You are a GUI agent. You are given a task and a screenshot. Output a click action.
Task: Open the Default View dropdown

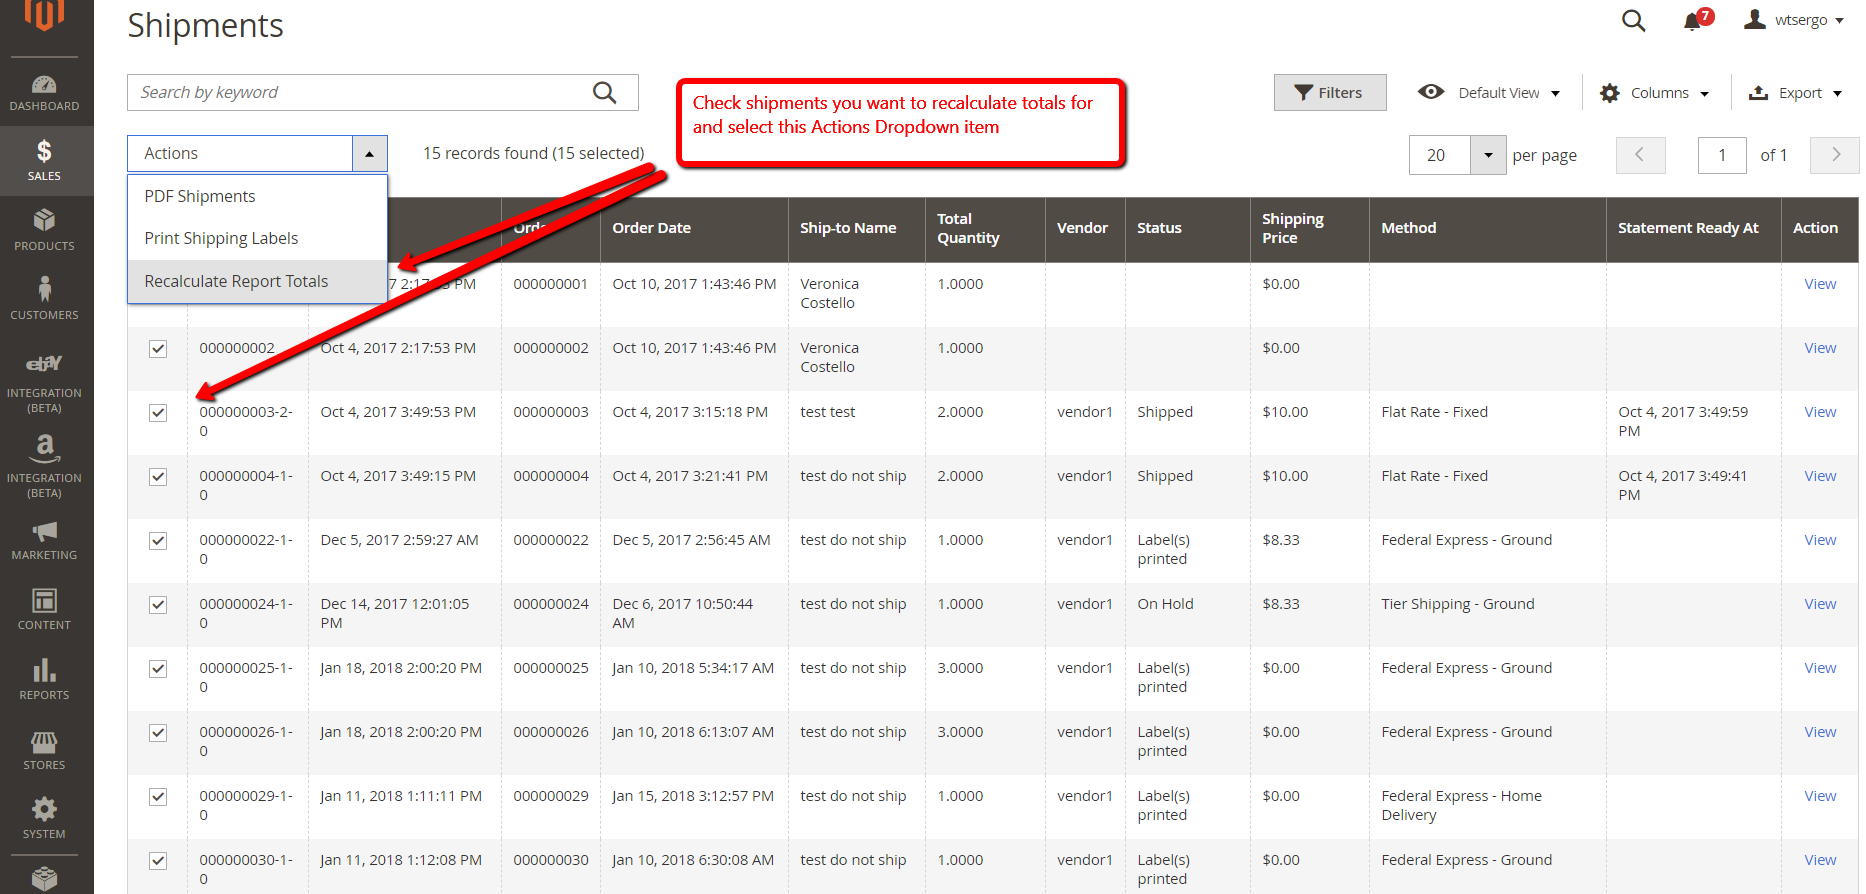tap(1489, 93)
